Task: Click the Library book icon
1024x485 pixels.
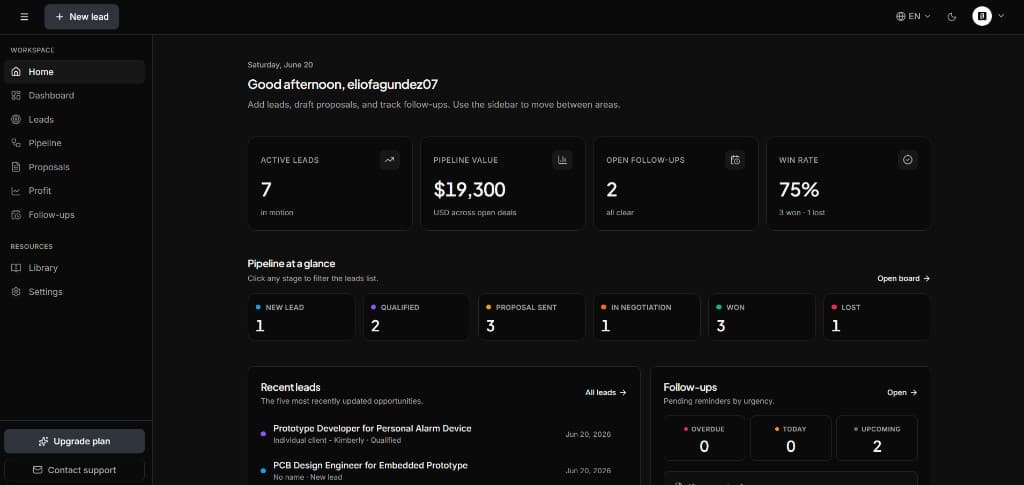Action: pyautogui.click(x=16, y=268)
